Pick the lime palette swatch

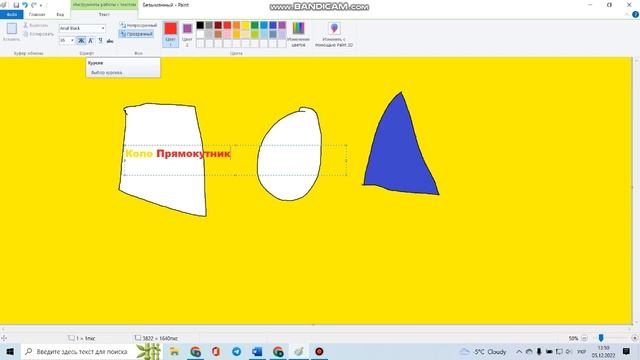pos(255,34)
